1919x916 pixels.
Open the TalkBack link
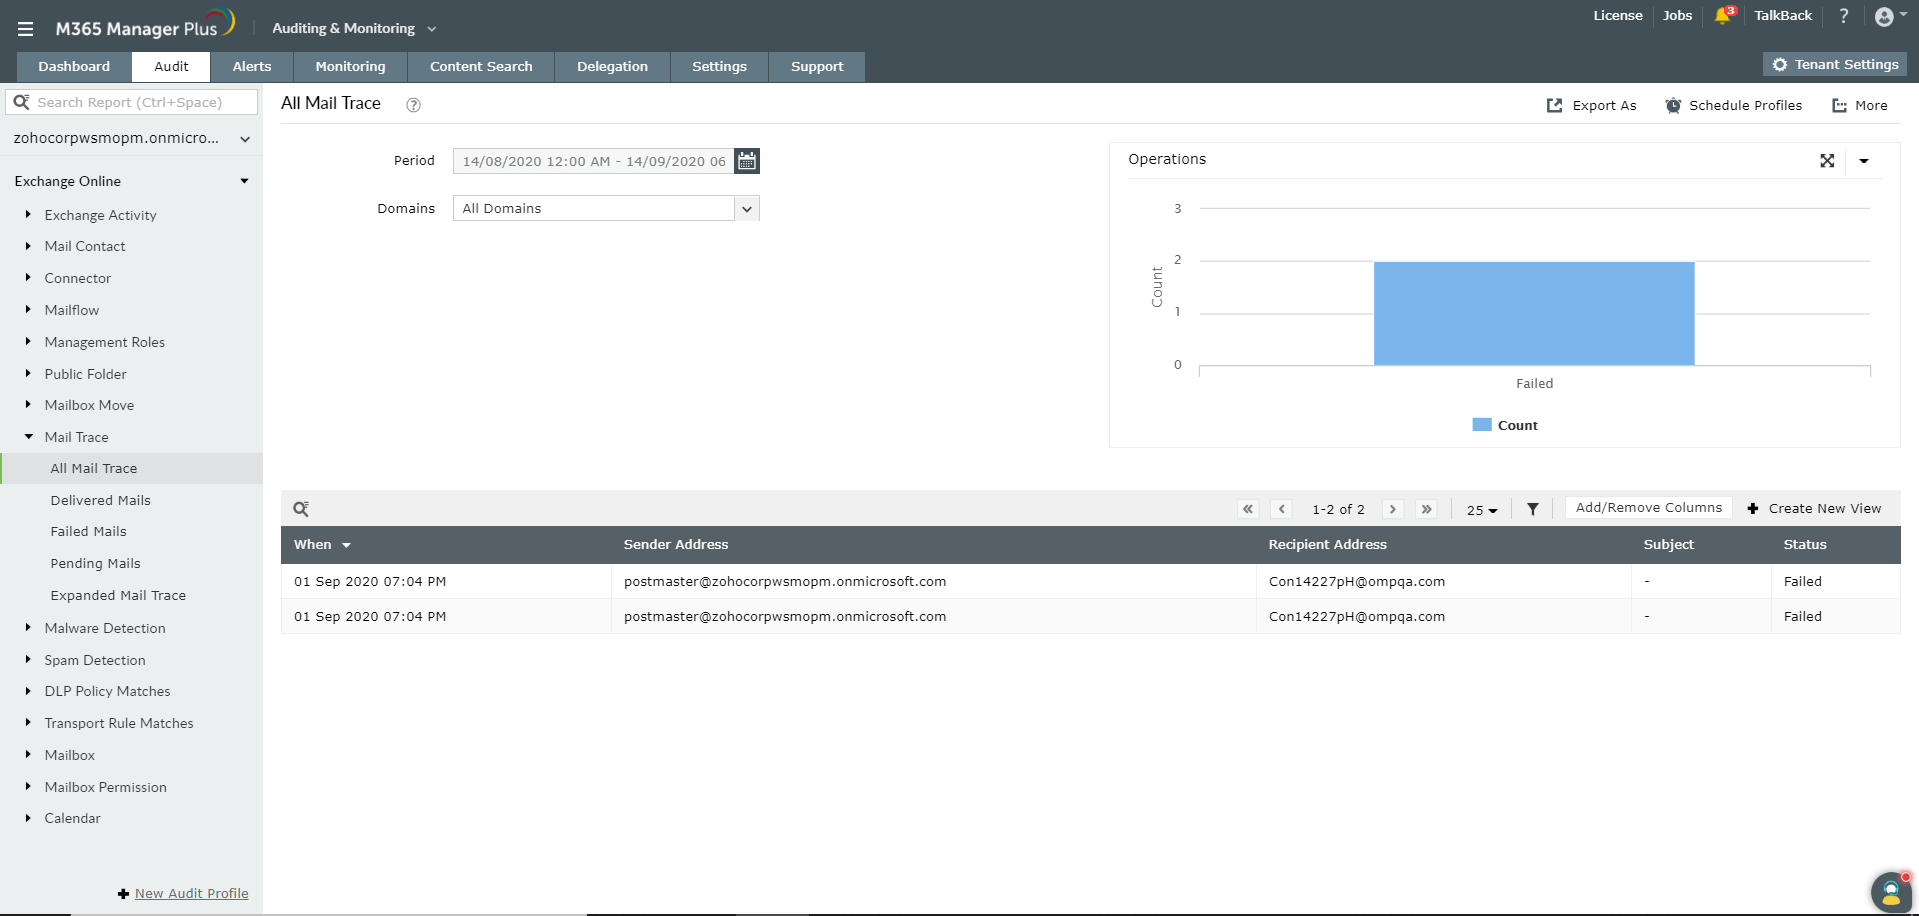[1783, 16]
